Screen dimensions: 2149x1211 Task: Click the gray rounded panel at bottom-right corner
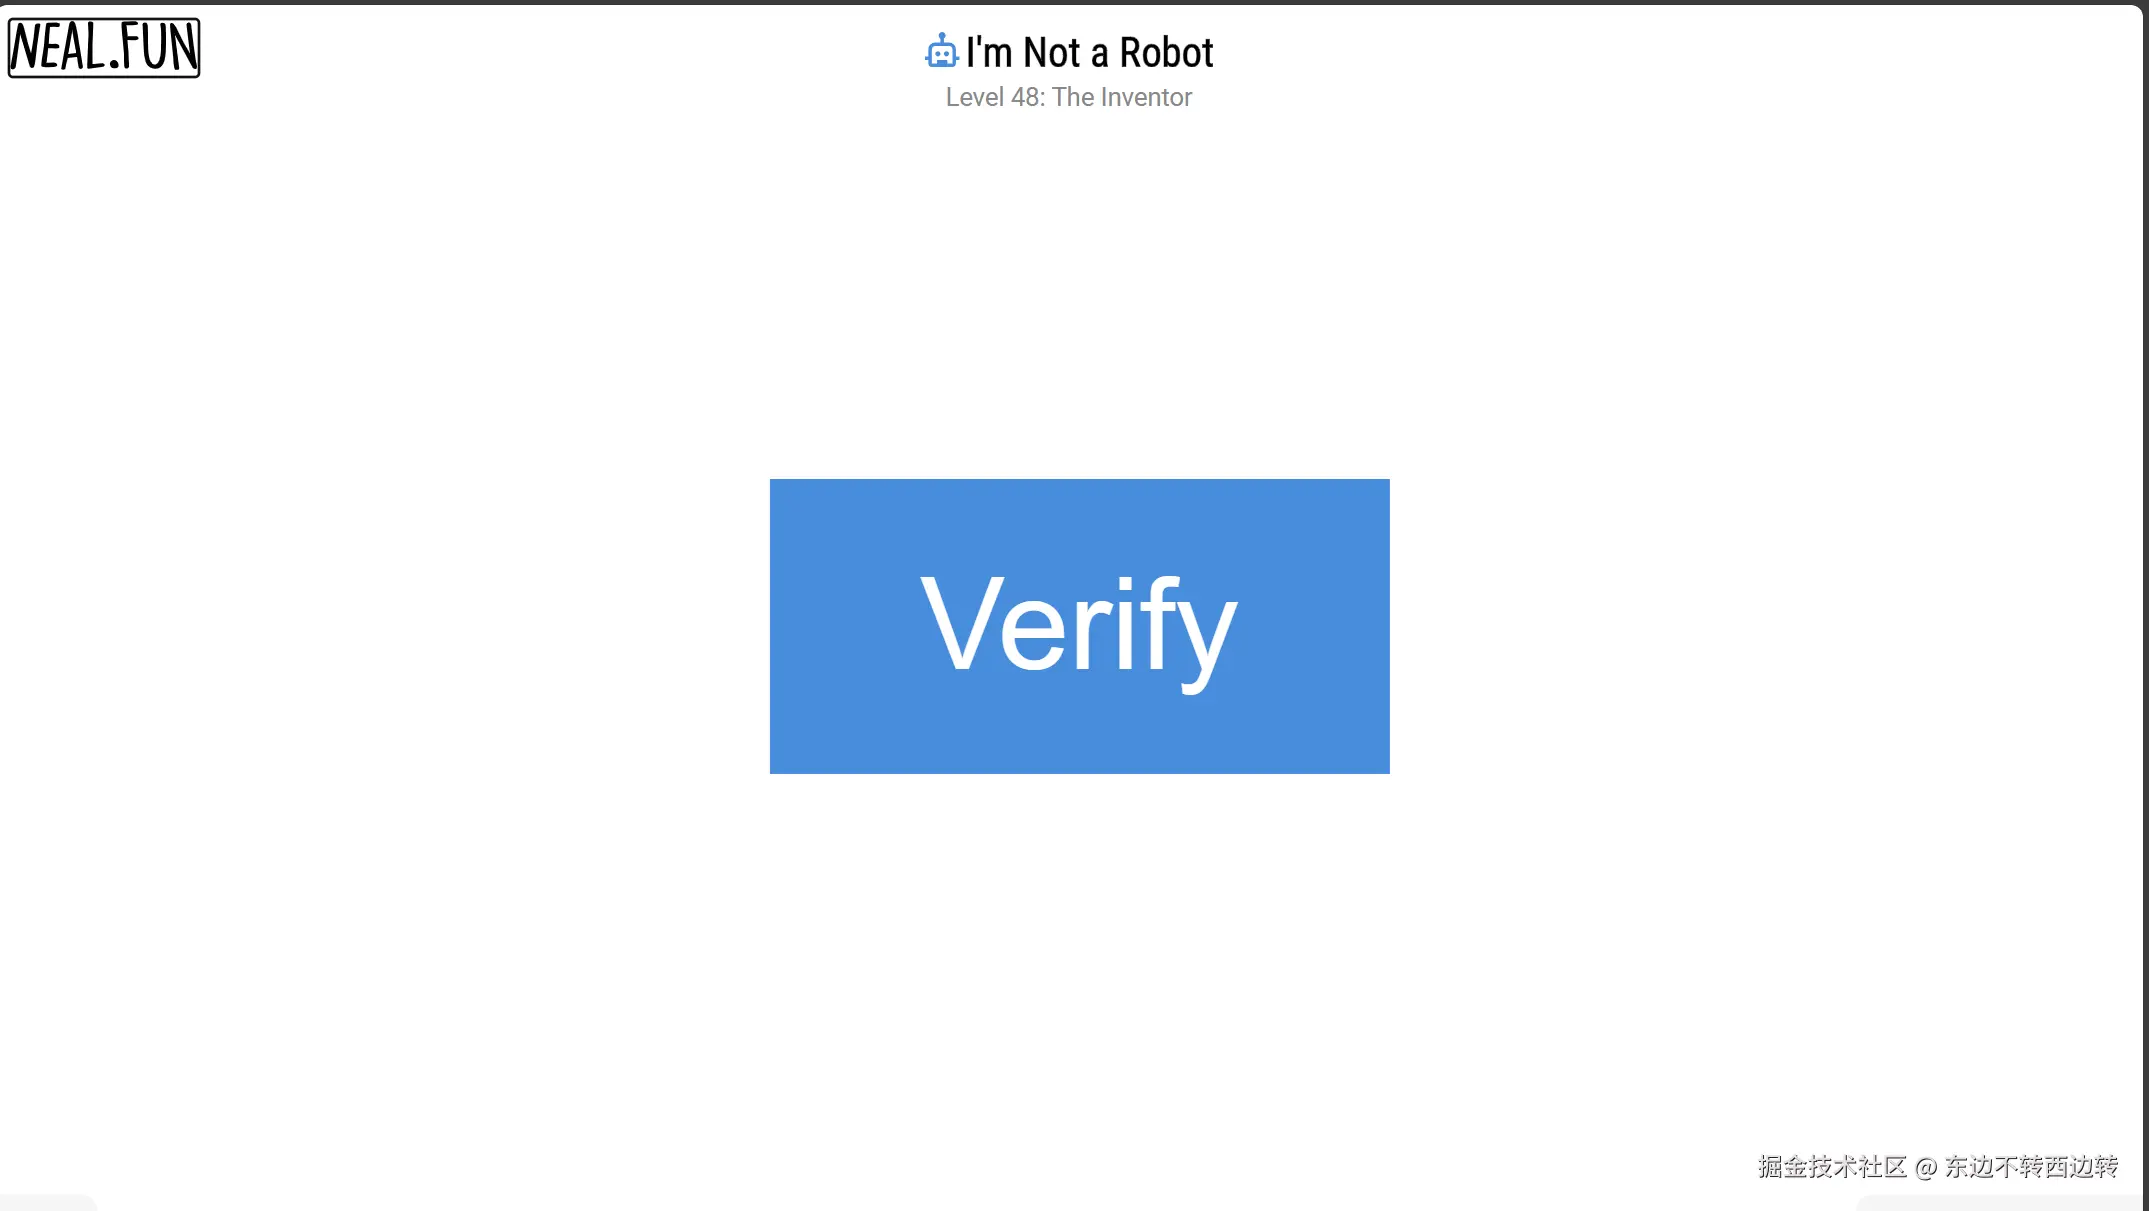pos(1998,1203)
